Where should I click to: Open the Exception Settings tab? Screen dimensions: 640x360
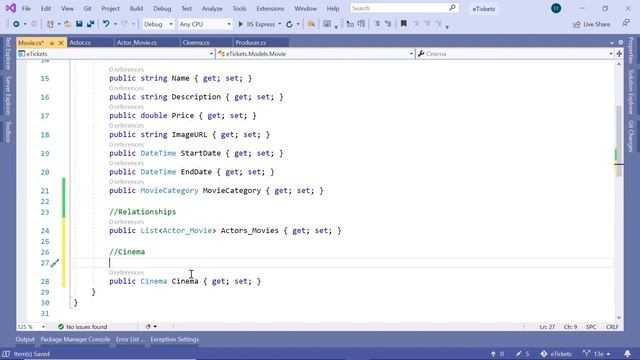[174, 340]
